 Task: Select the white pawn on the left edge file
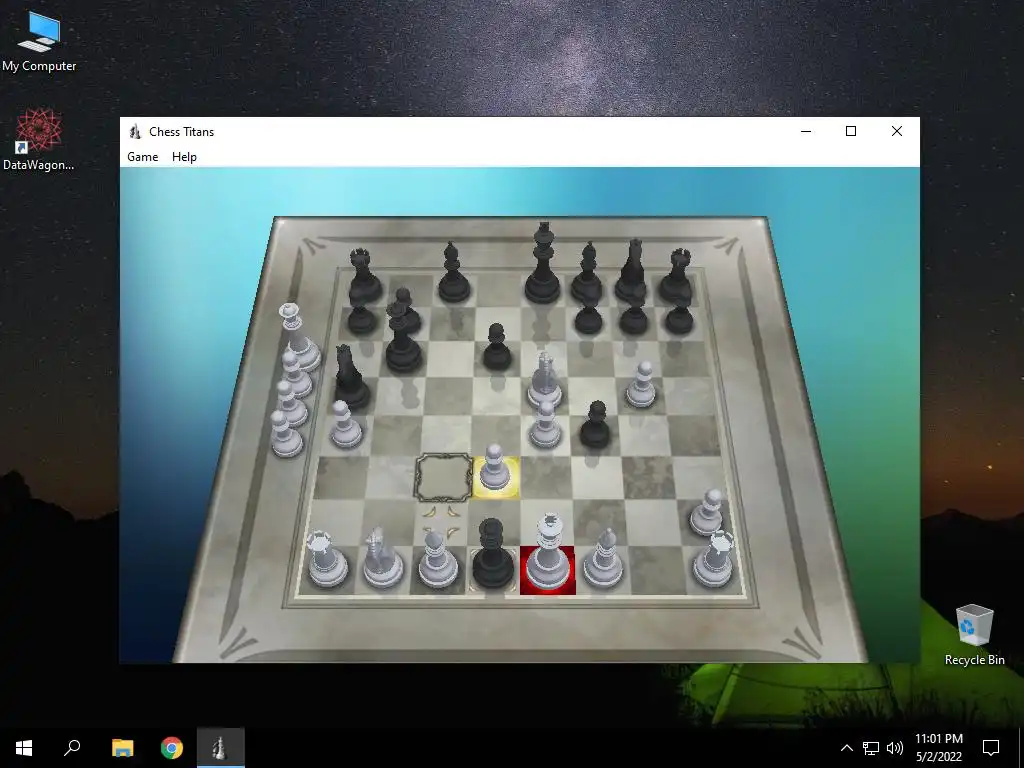(x=345, y=424)
